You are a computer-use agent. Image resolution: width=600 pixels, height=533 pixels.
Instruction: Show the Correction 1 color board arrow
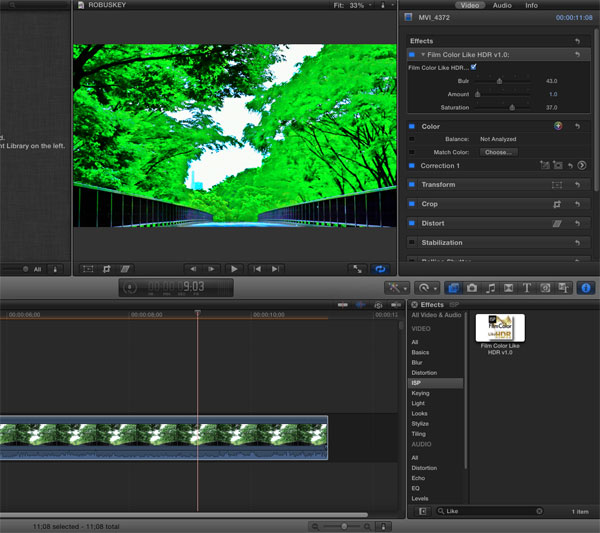(x=582, y=165)
